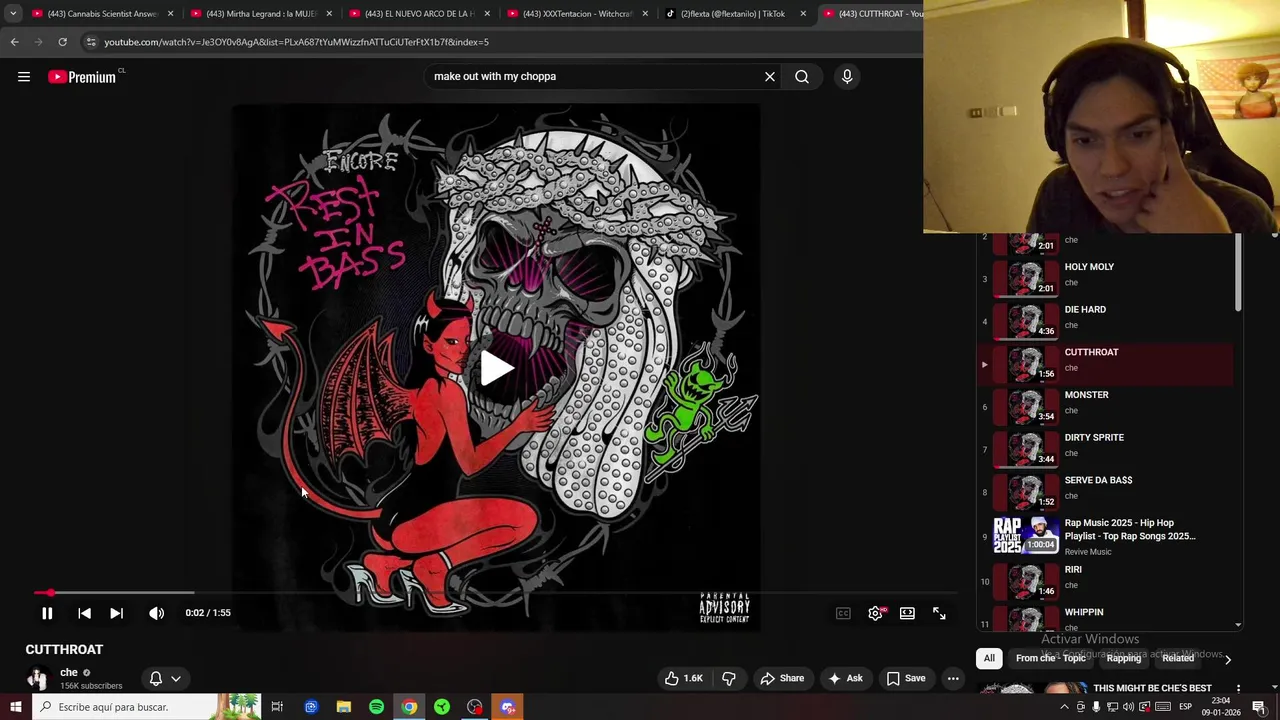Seek using the video progress bar
Screen dimensions: 1280x720
pos(496,593)
